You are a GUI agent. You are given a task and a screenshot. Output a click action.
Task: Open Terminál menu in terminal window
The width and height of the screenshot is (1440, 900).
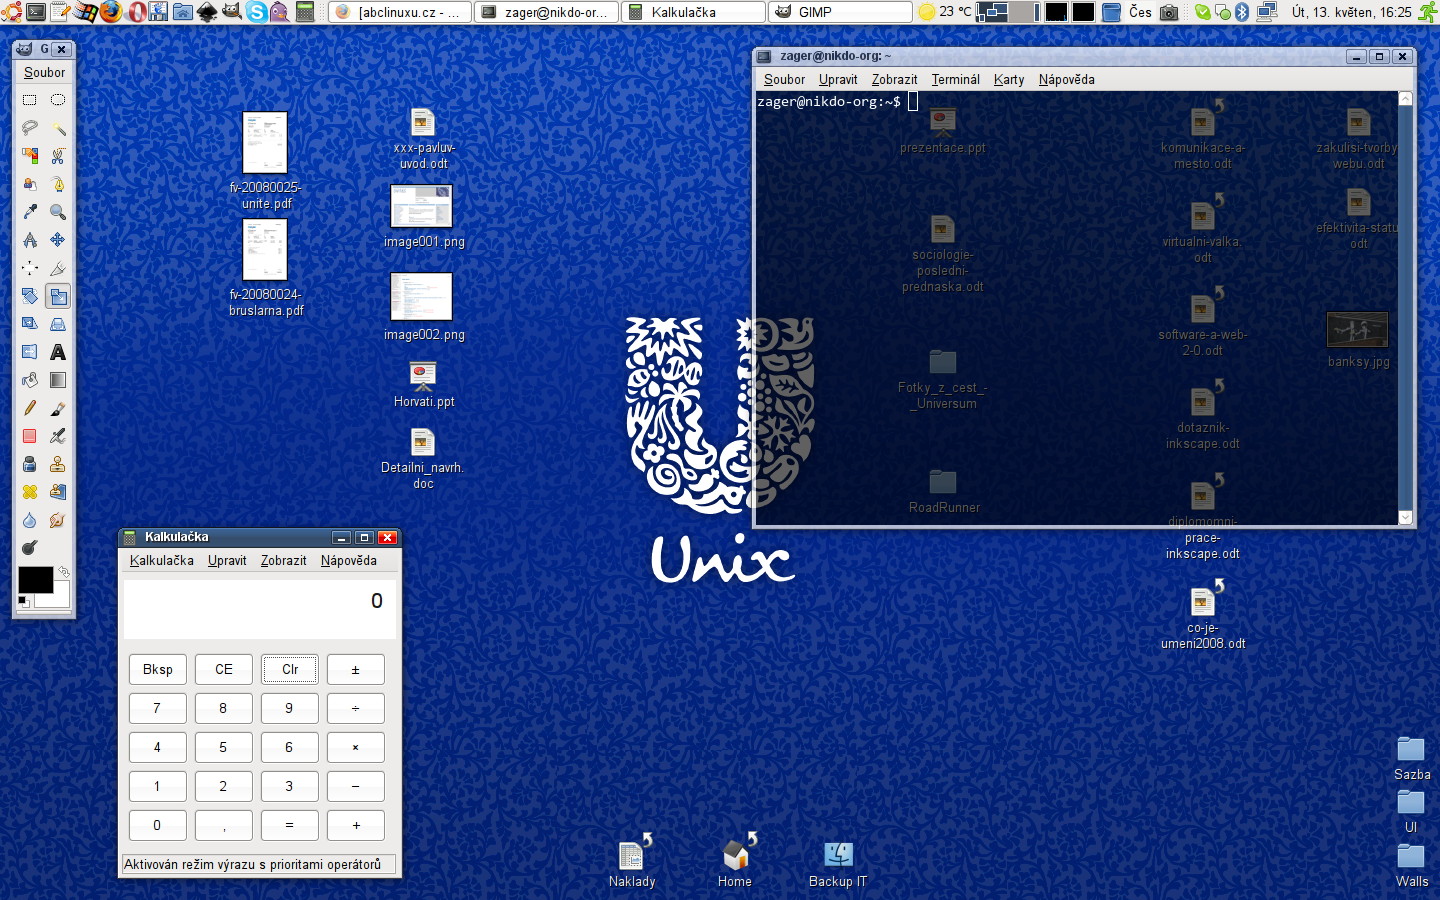coord(955,80)
